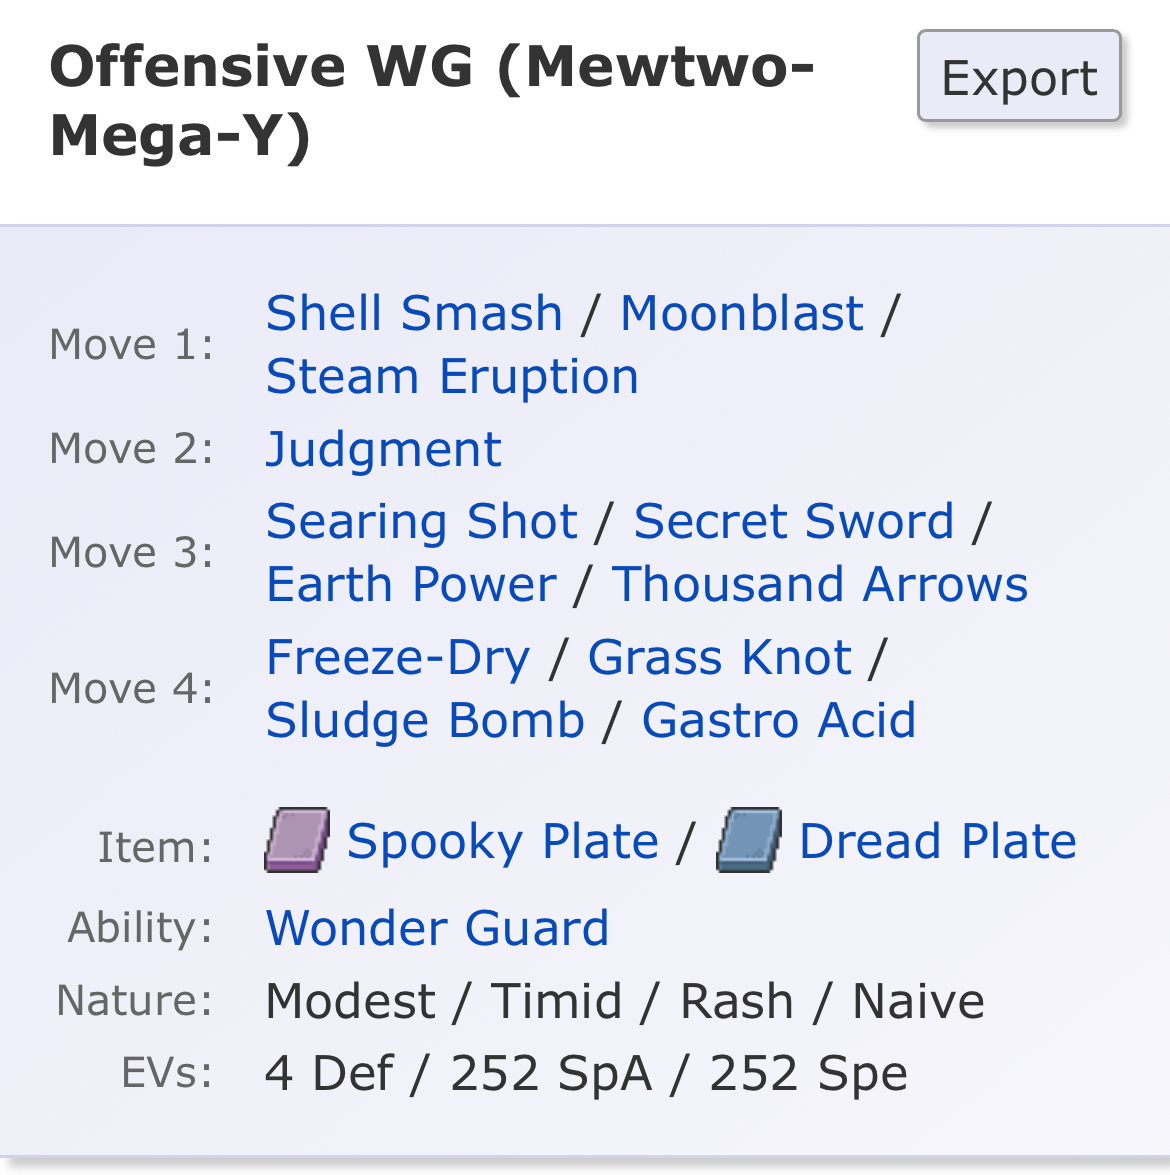Open the Earth Power move page
Viewport: 1170px width, 1175px height.
pyautogui.click(x=411, y=585)
